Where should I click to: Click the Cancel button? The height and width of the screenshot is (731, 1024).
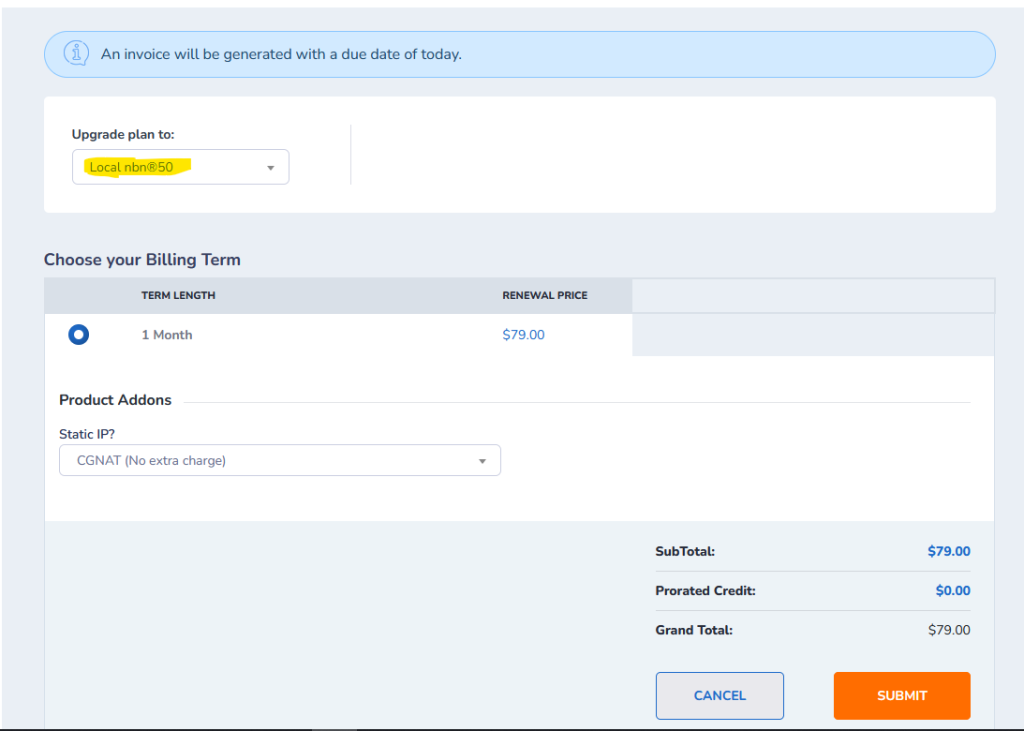pos(720,696)
